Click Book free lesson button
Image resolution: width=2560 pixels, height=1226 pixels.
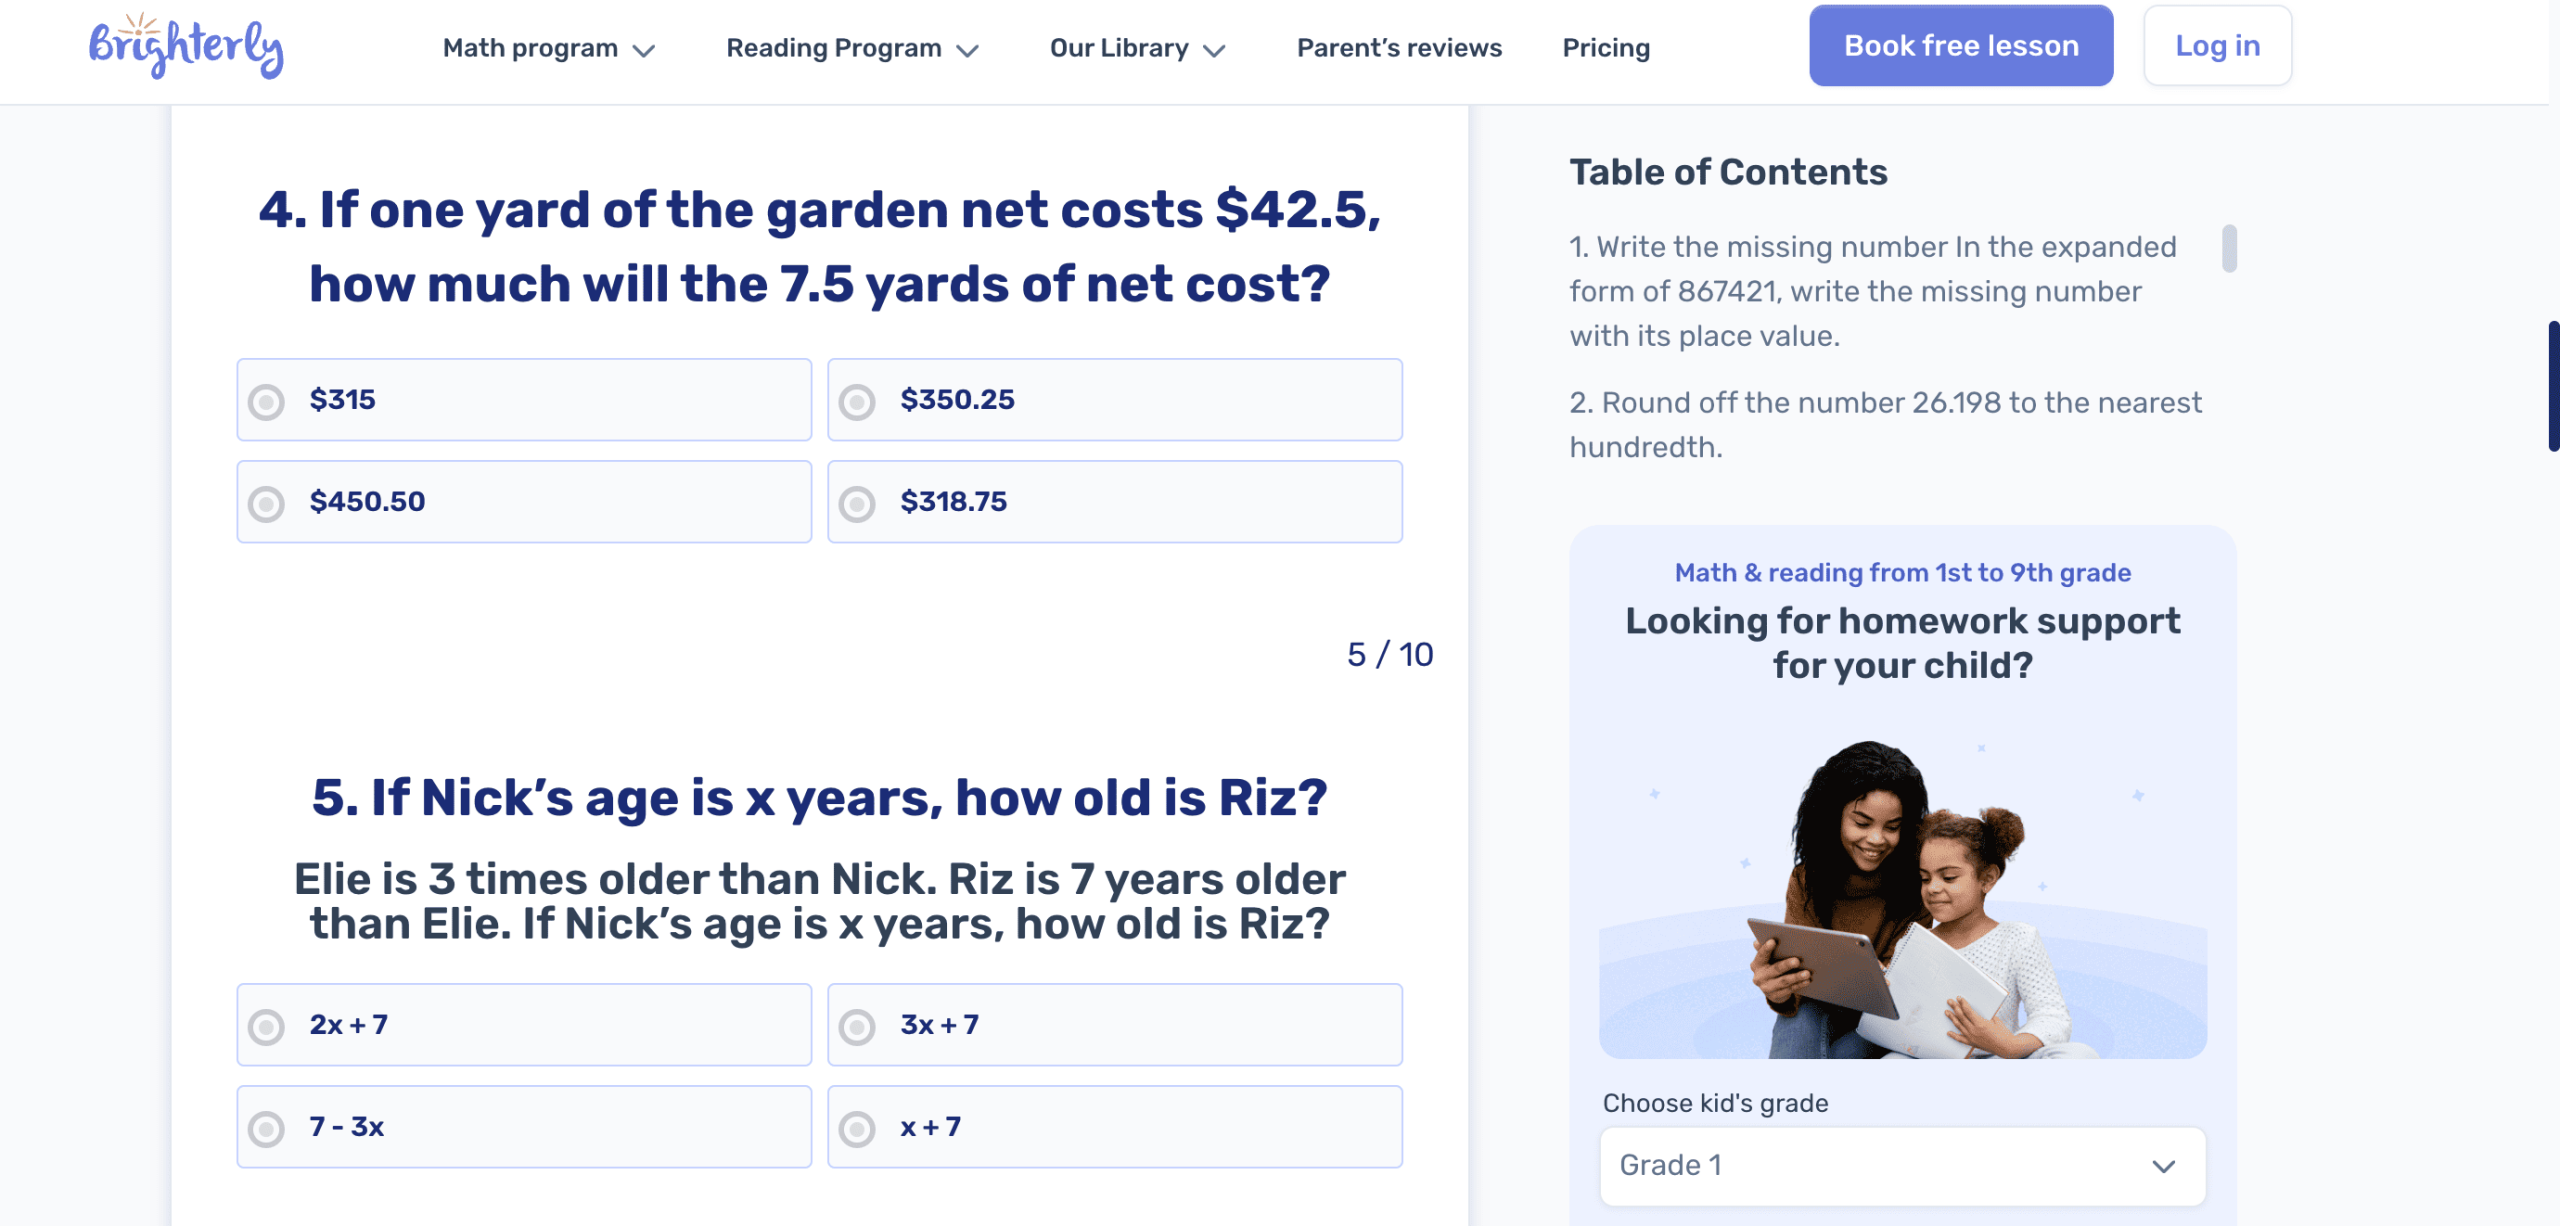pos(1960,46)
